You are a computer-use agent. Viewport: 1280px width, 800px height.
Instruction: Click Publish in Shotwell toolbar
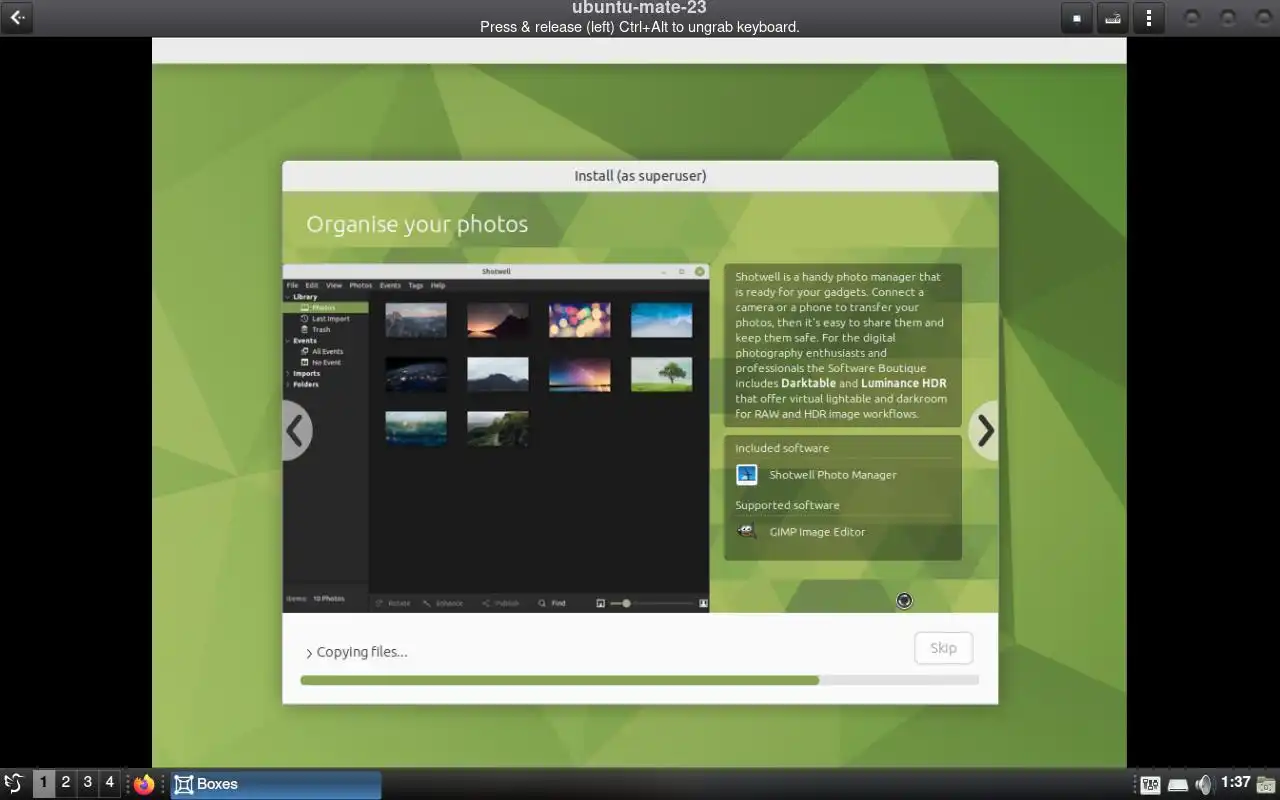click(x=501, y=603)
